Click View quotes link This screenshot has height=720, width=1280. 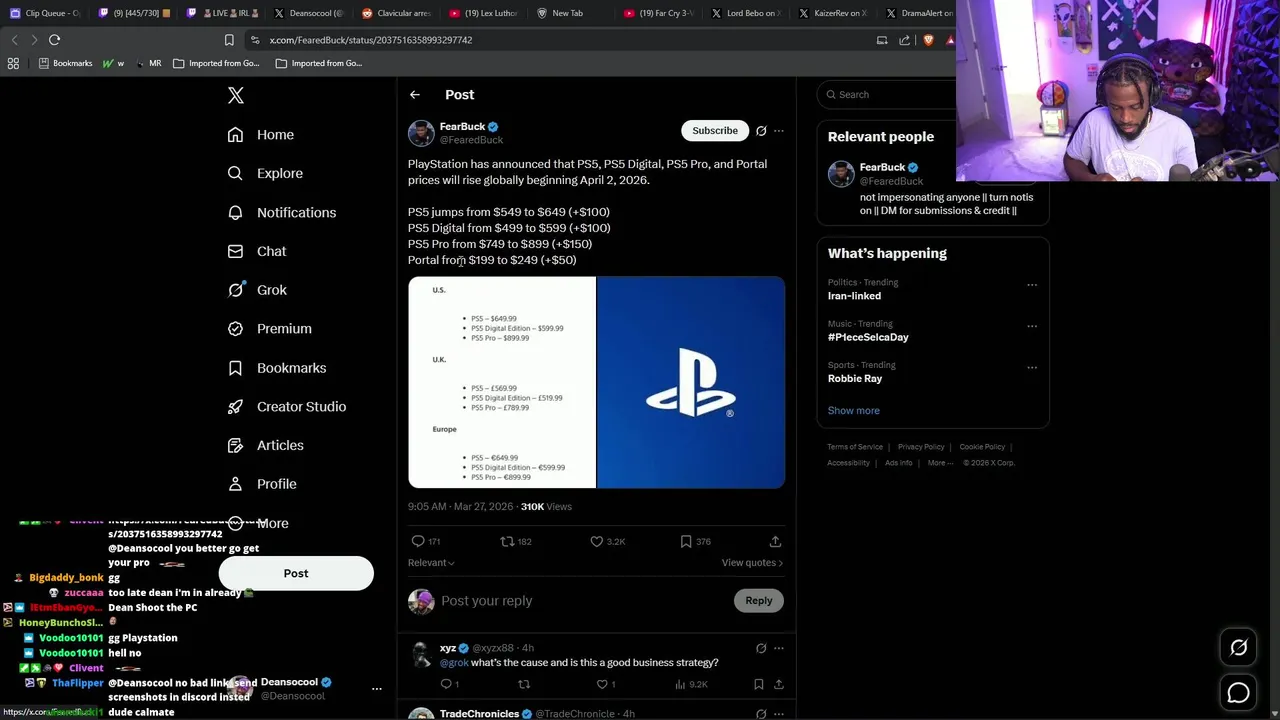pyautogui.click(x=752, y=563)
